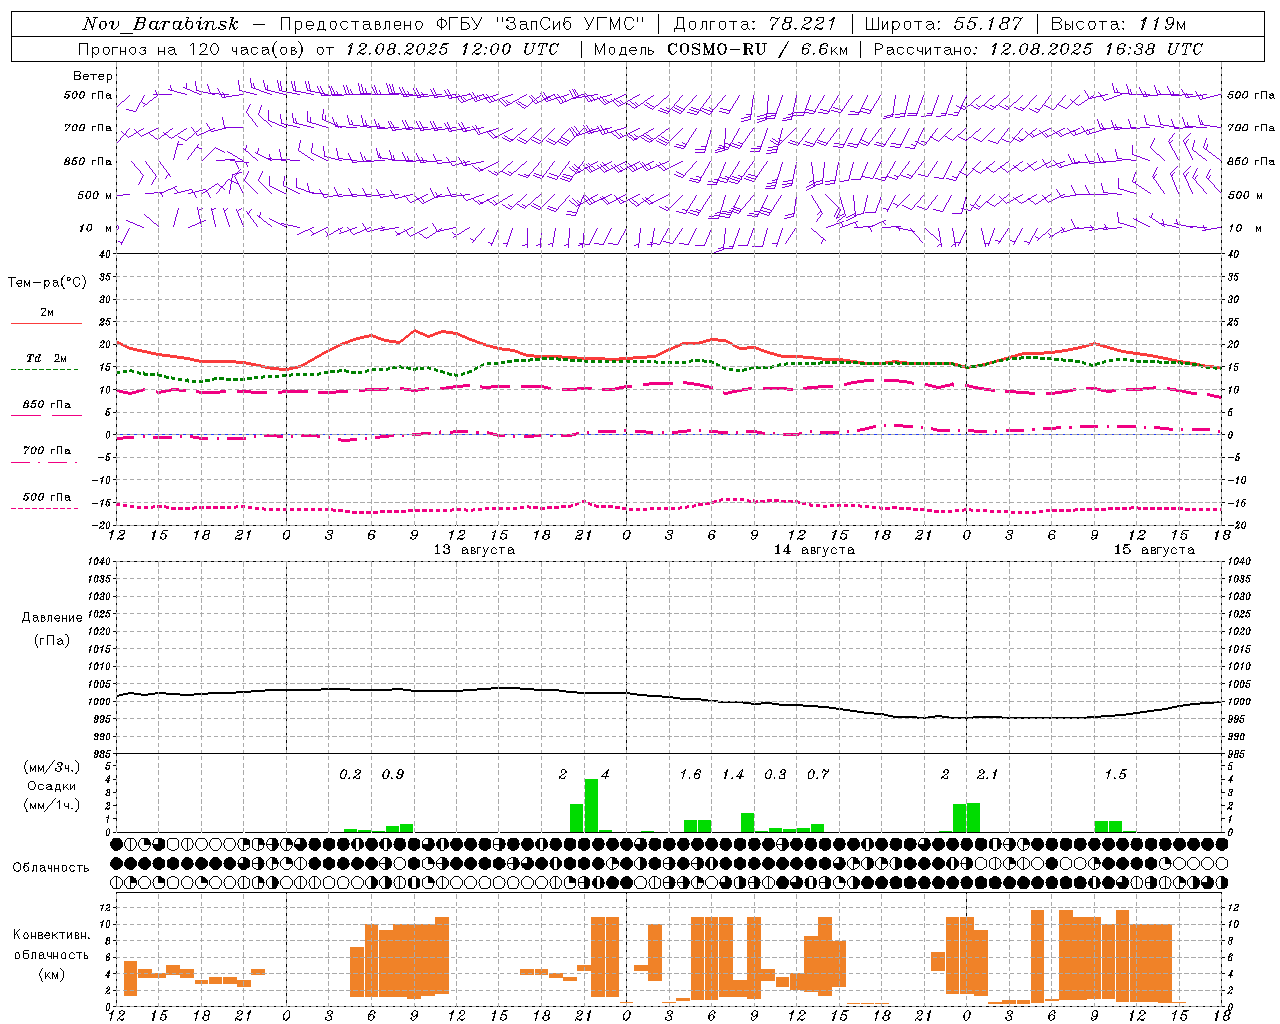This screenshot has height=1024, width=1280.
Task: Click the "Td 2м" dew point legend label
Action: pyautogui.click(x=47, y=358)
